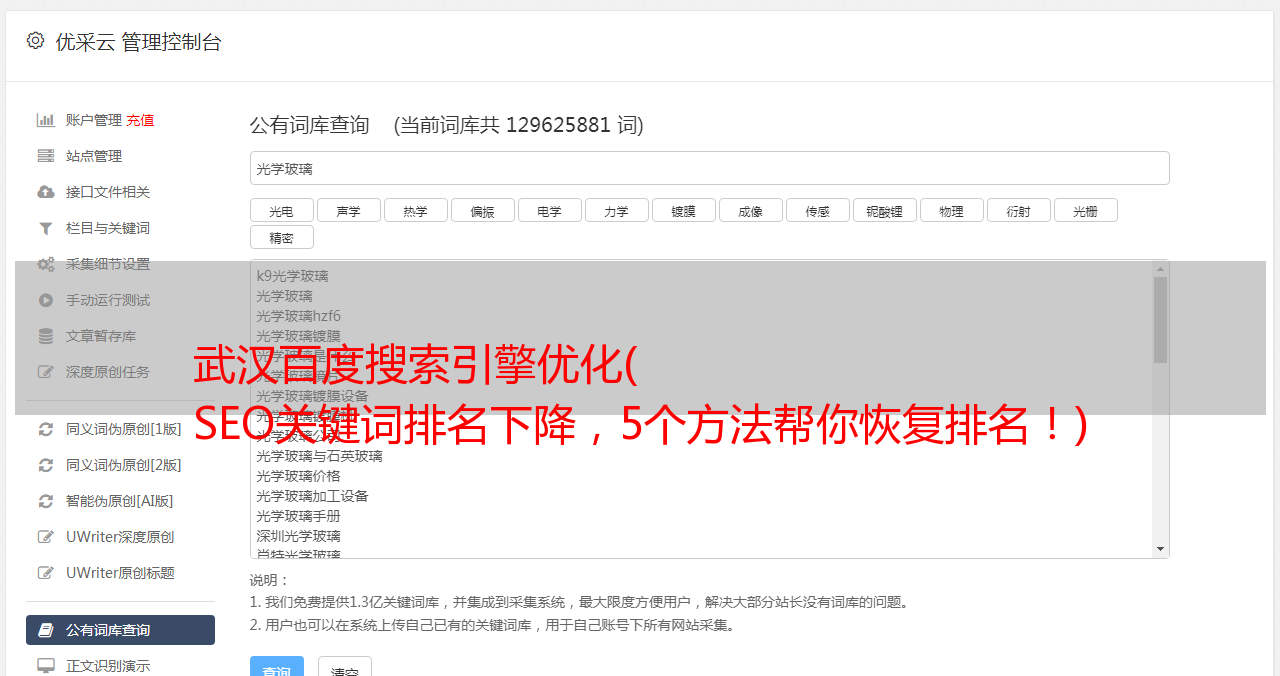Select 深圳光学玻璃 in the results list
This screenshot has height=676, width=1280.
[298, 536]
